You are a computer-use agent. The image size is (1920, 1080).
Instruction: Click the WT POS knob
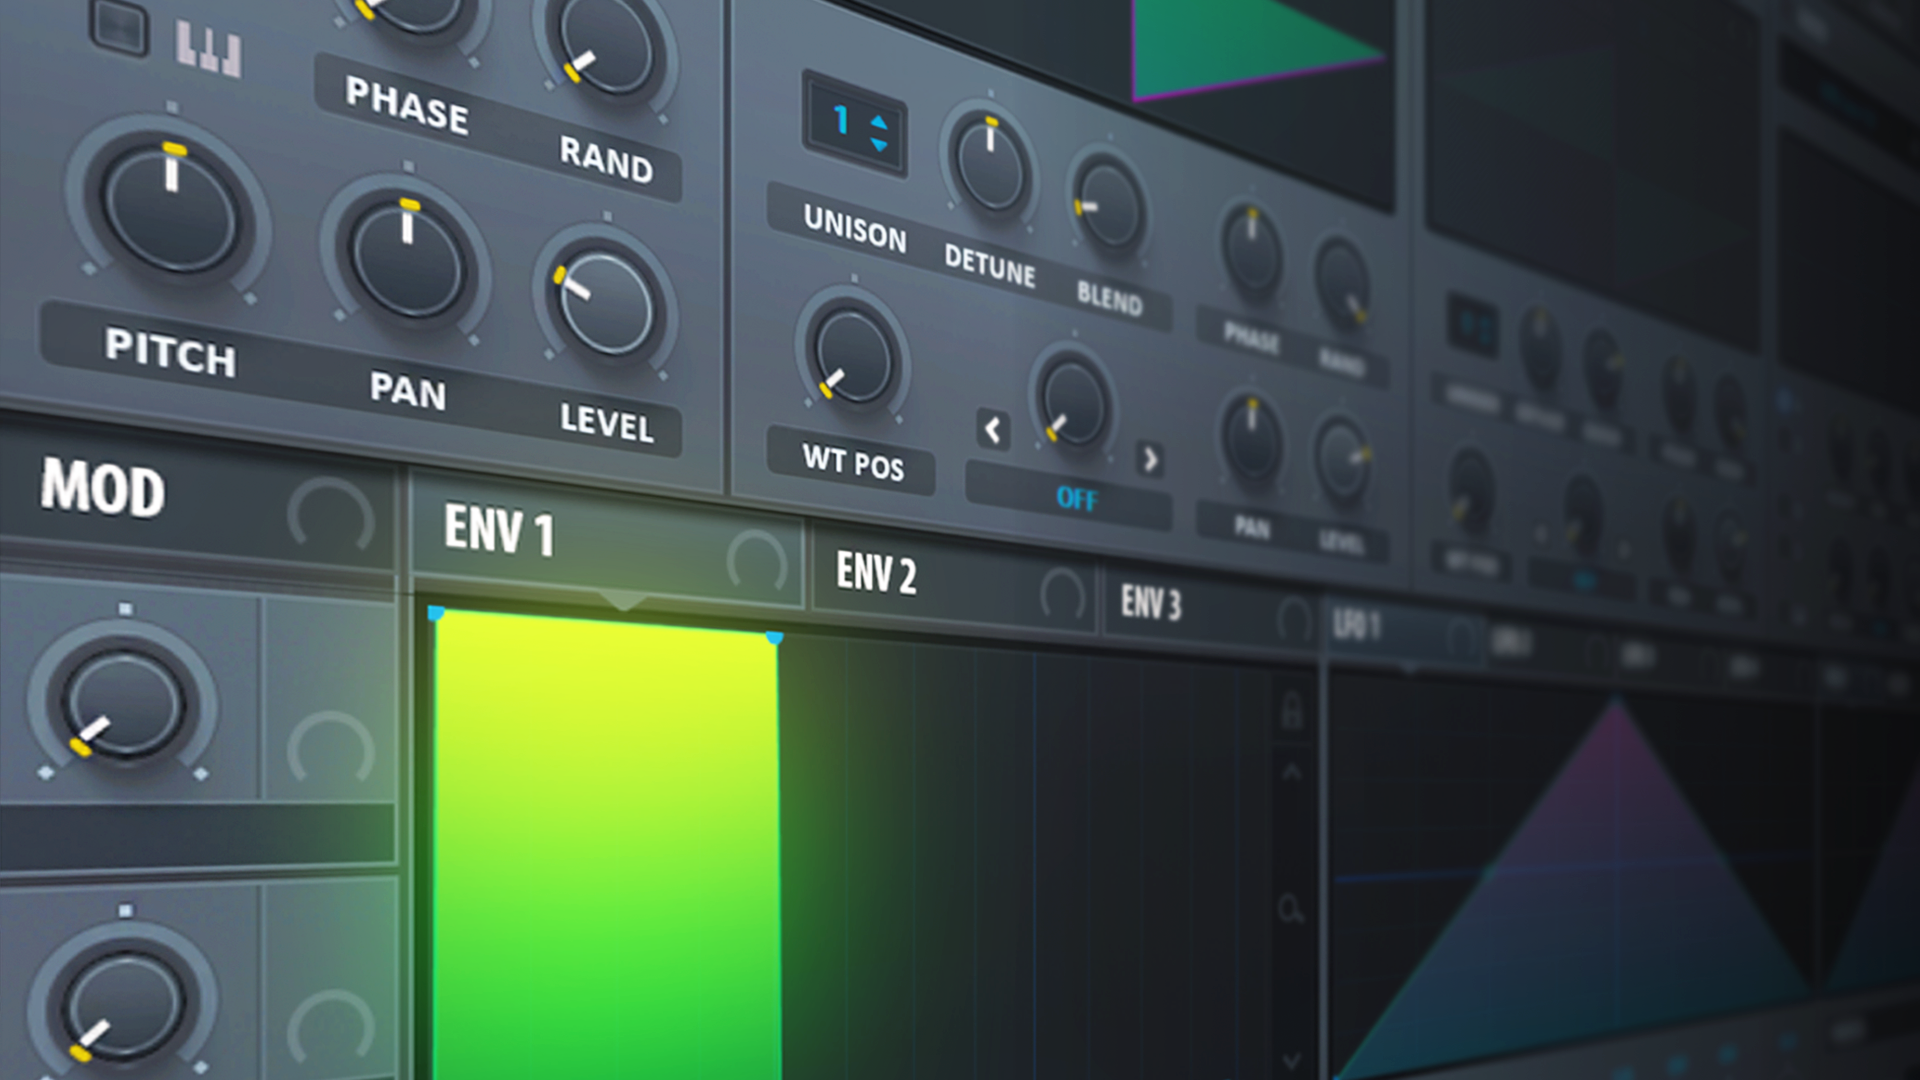[853, 355]
